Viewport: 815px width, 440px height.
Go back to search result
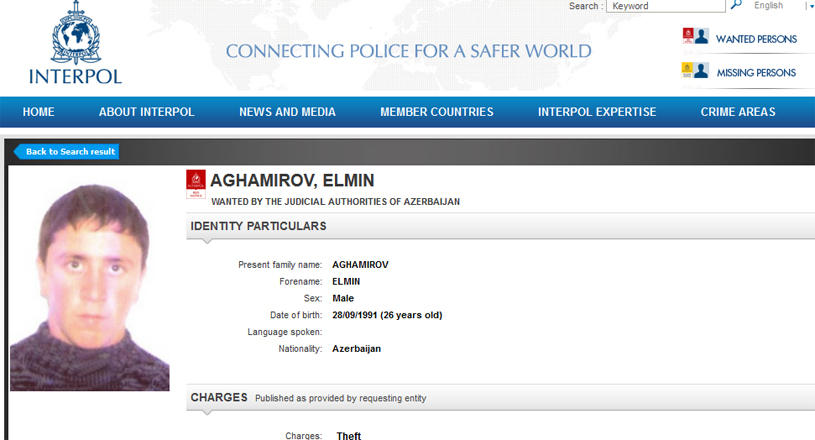tap(66, 152)
